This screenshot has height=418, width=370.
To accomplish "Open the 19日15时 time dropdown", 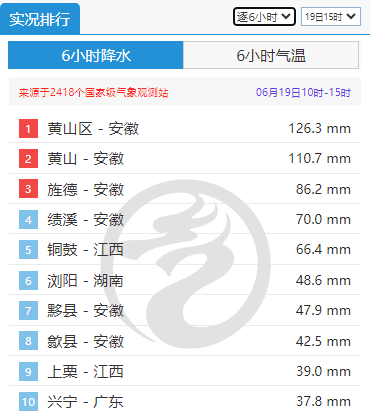I will (331, 17).
